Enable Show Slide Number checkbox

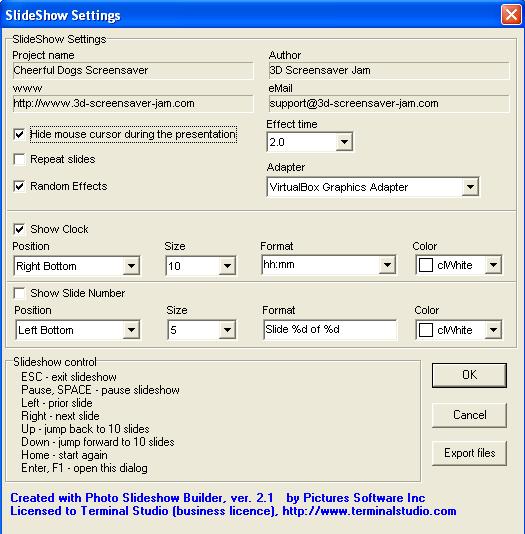coord(19,293)
